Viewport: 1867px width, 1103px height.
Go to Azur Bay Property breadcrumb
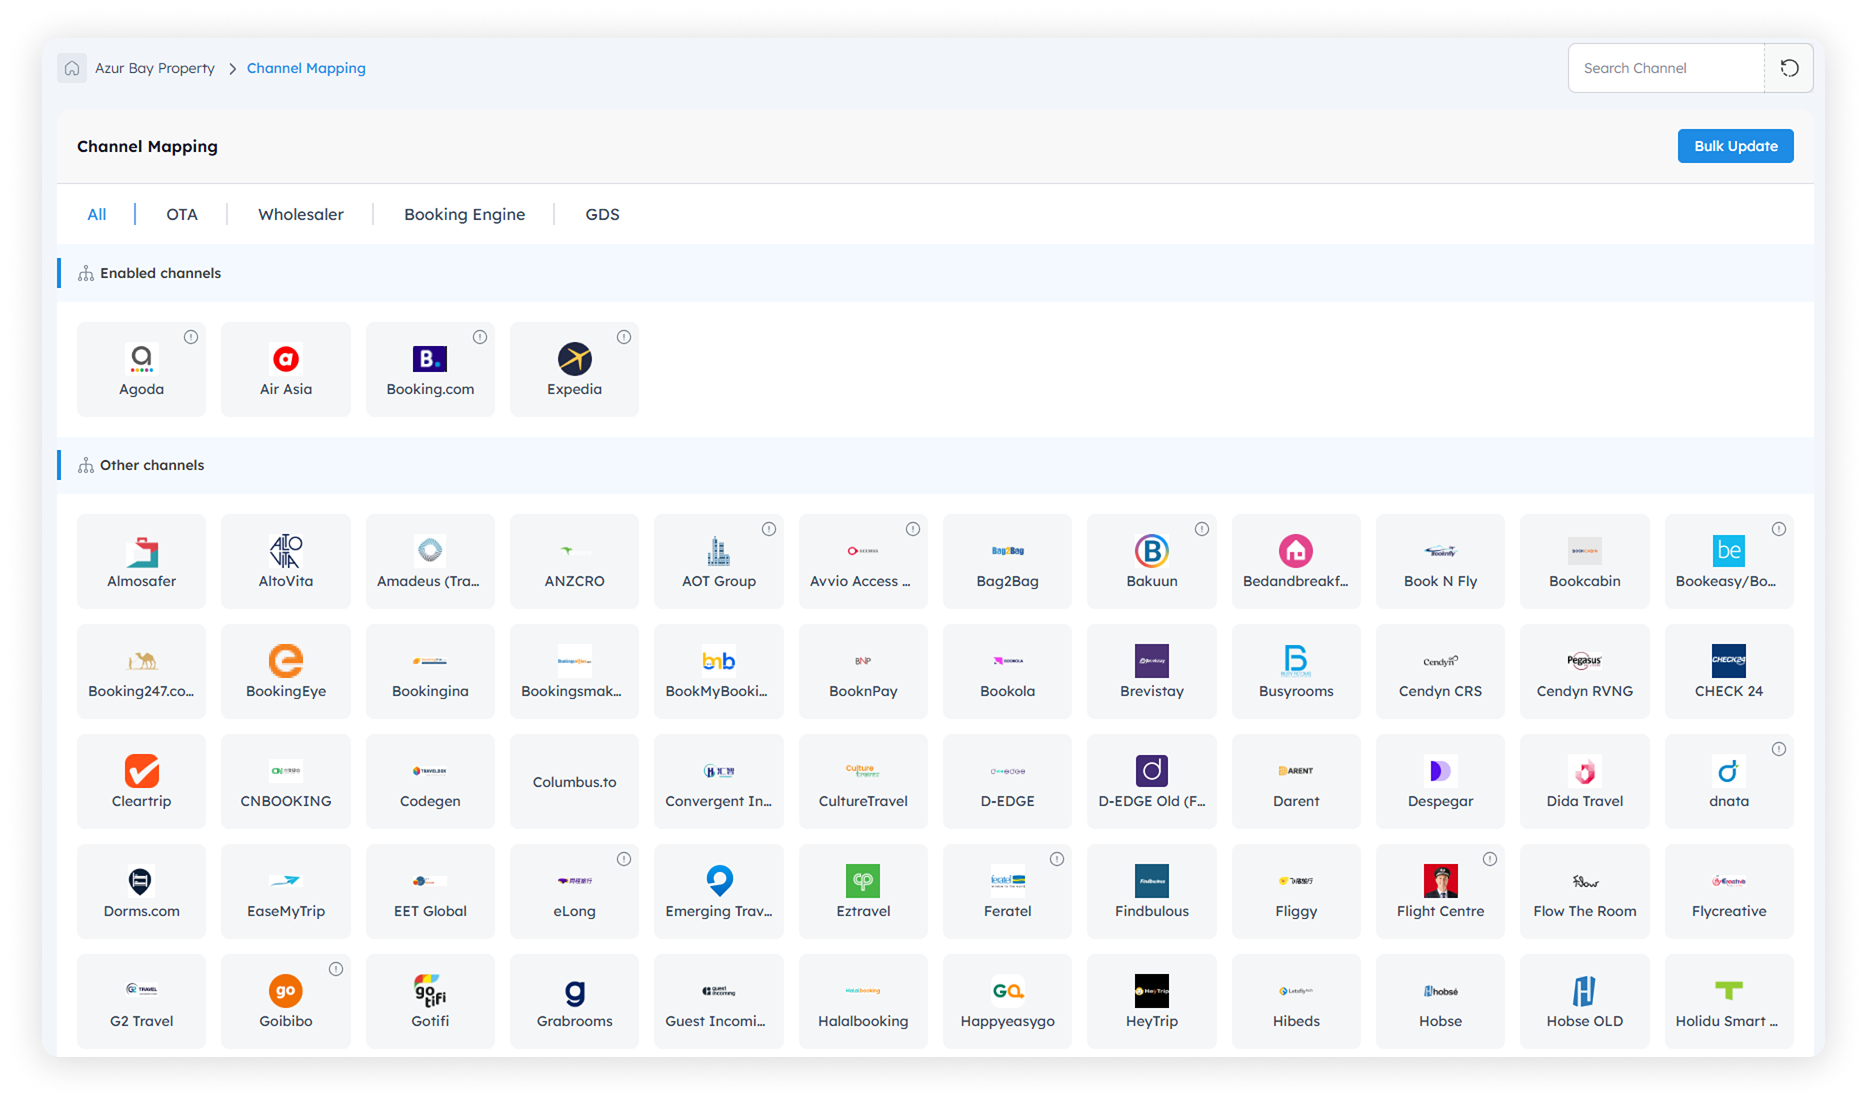[155, 68]
